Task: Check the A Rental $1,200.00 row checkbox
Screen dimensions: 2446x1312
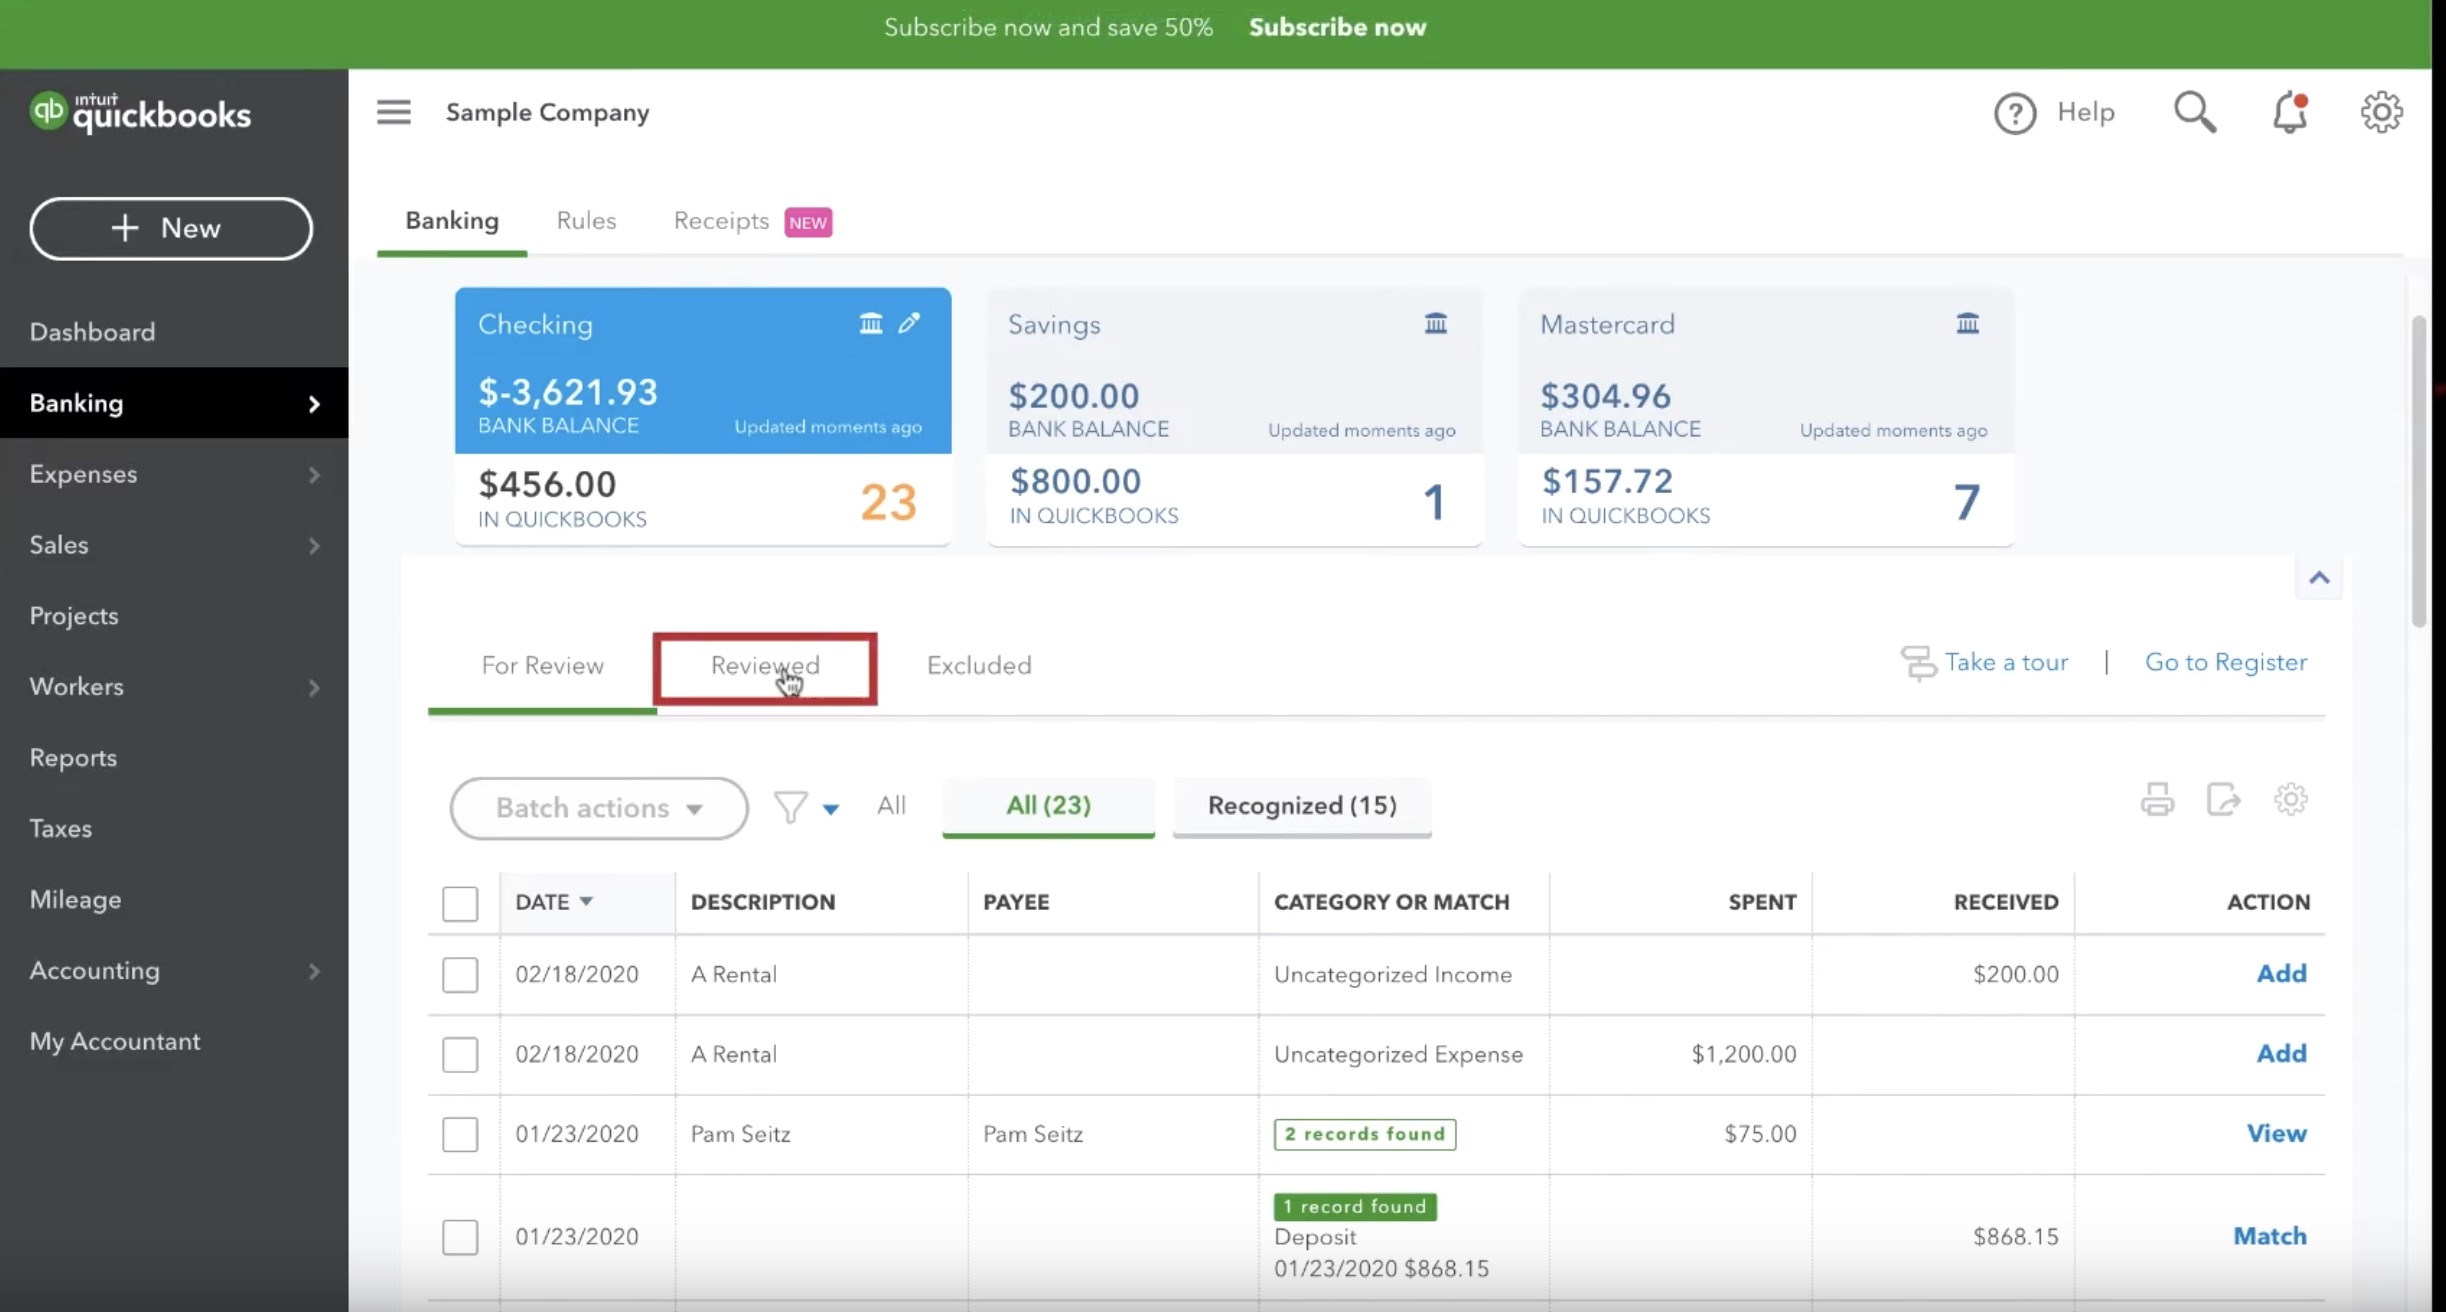Action: pyautogui.click(x=460, y=1054)
